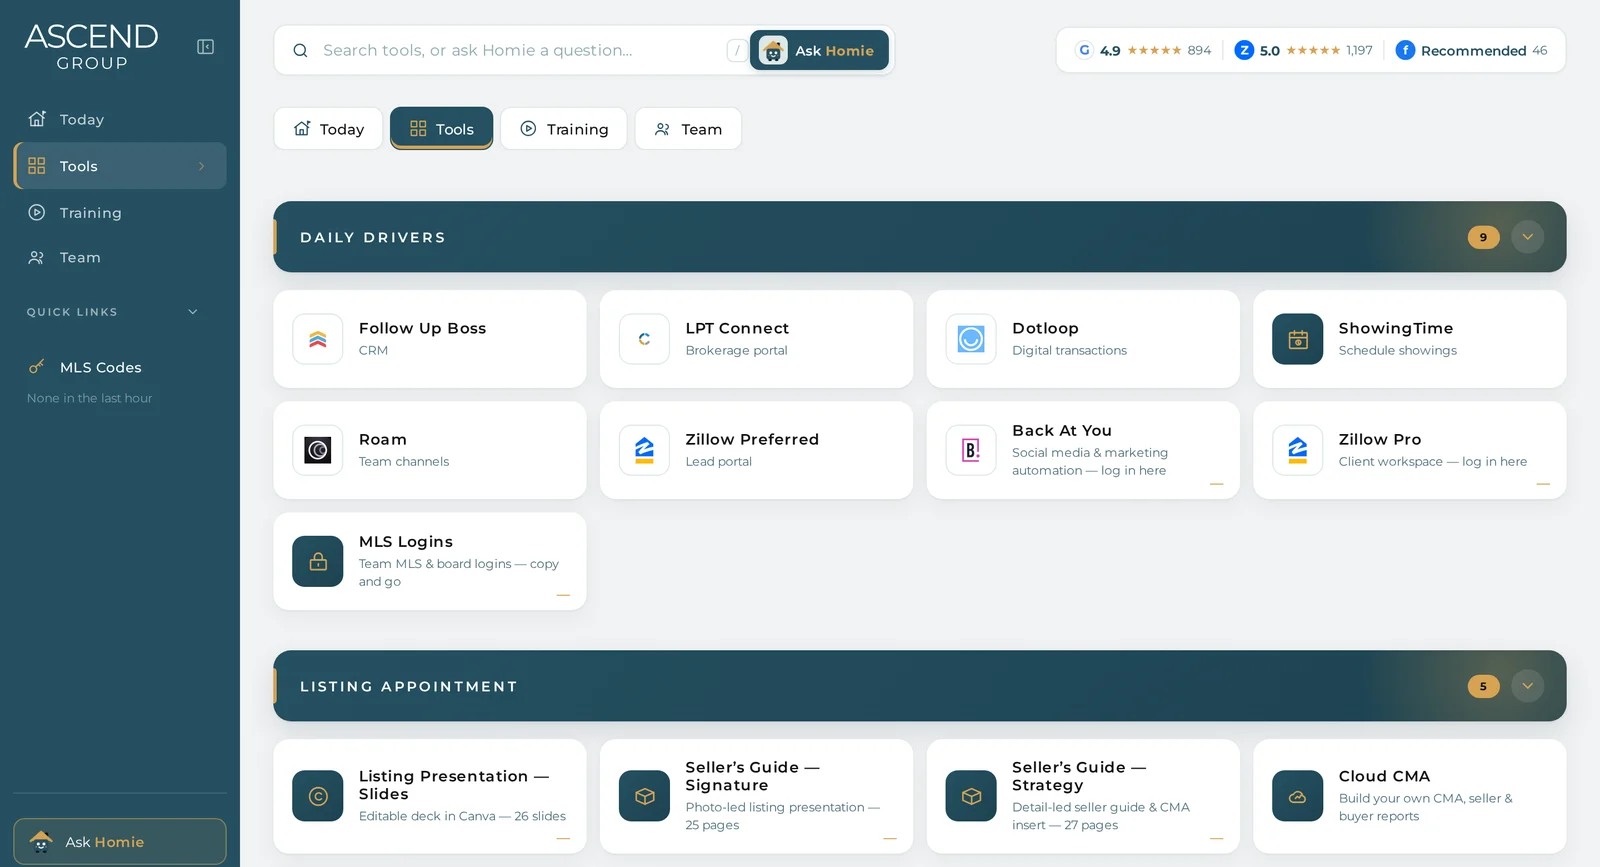The width and height of the screenshot is (1600, 867).
Task: Click the Seller's Guide Signature box icon
Action: coord(644,796)
